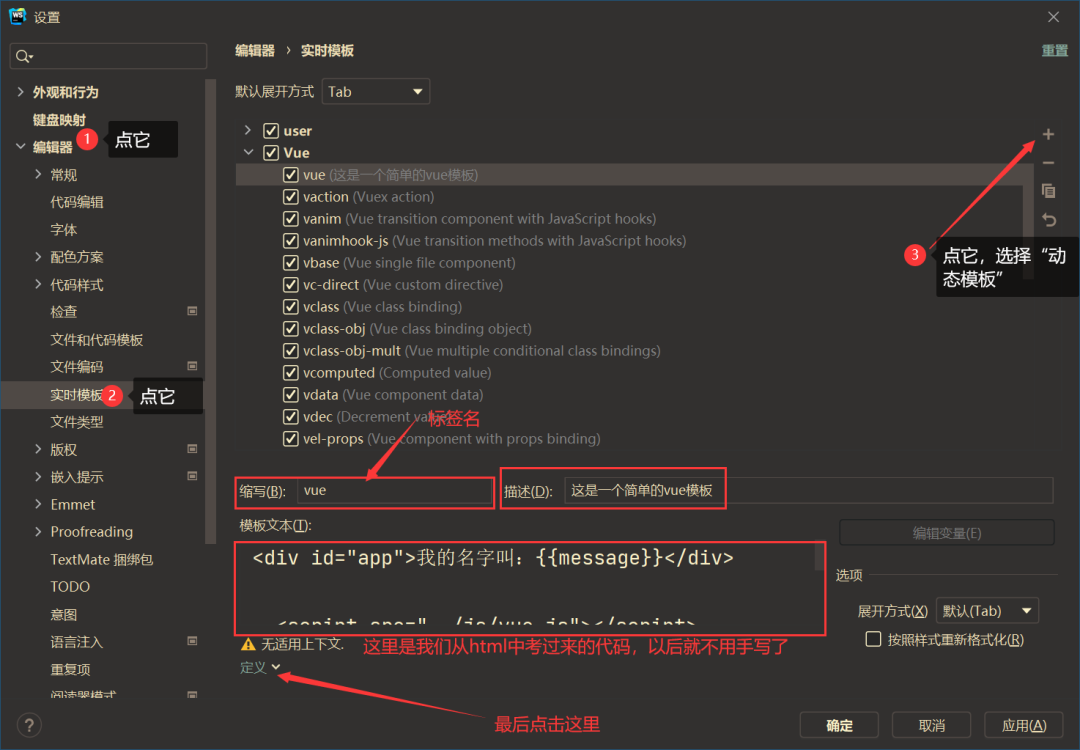Click inside the 模板文本 code editor
Image resolution: width=1080 pixels, height=750 pixels.
point(529,587)
